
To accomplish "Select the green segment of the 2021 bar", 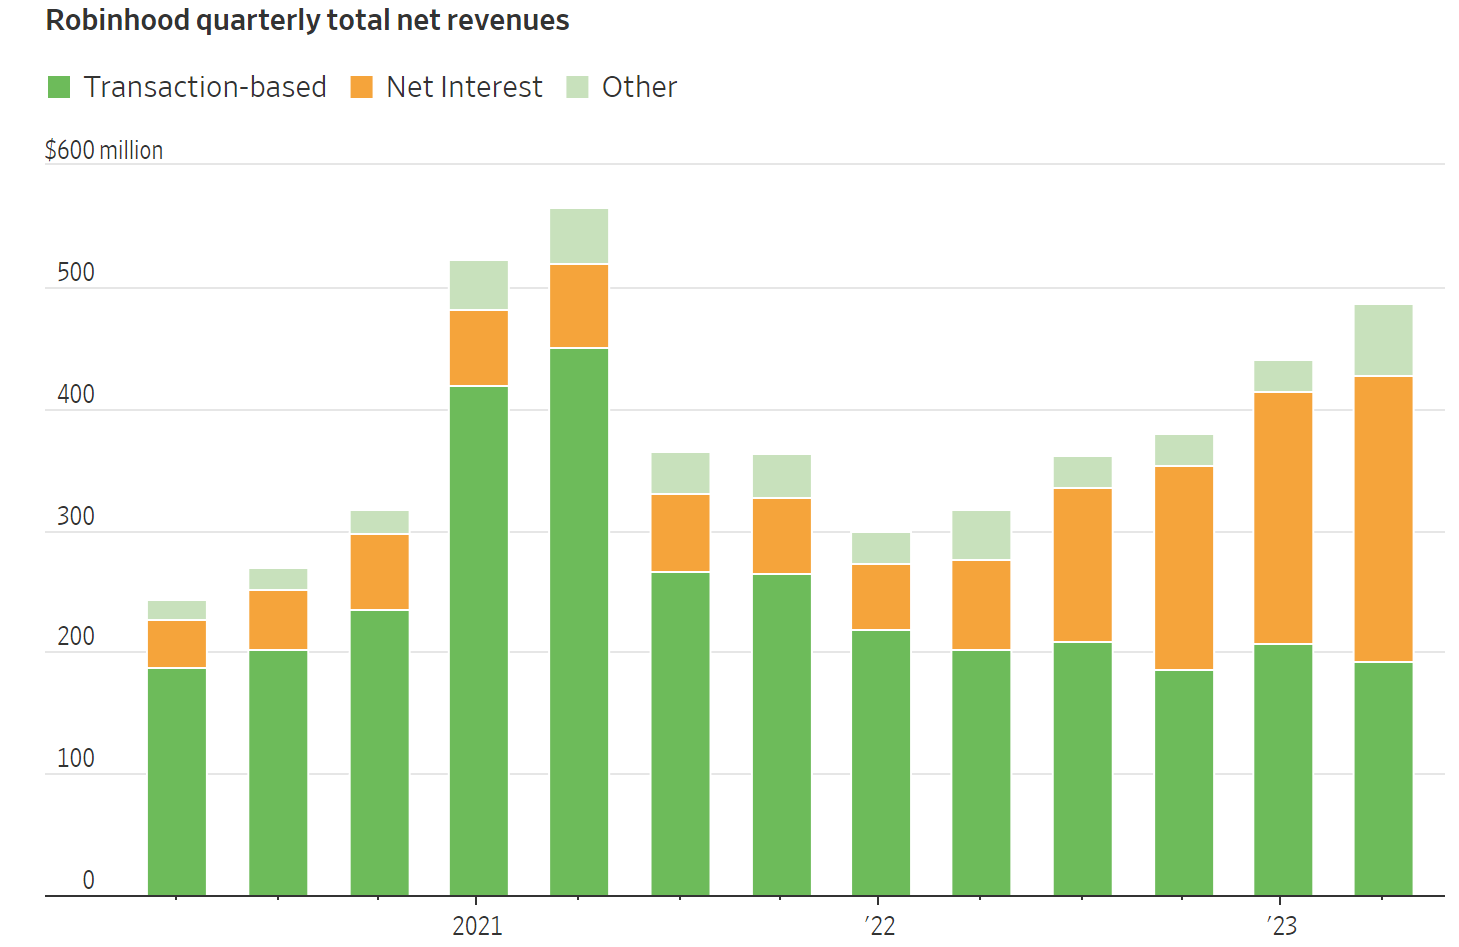I will [x=479, y=641].
